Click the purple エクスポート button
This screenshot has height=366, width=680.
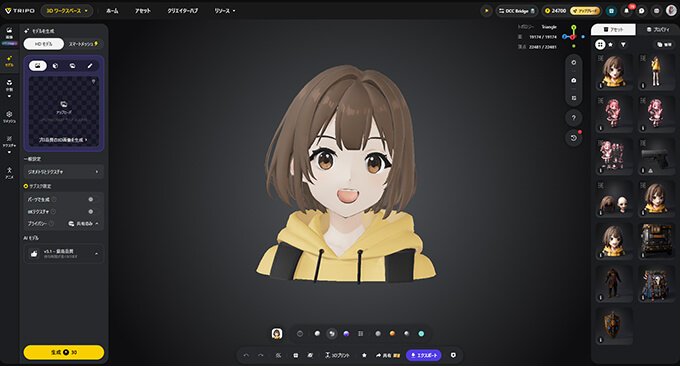424,355
